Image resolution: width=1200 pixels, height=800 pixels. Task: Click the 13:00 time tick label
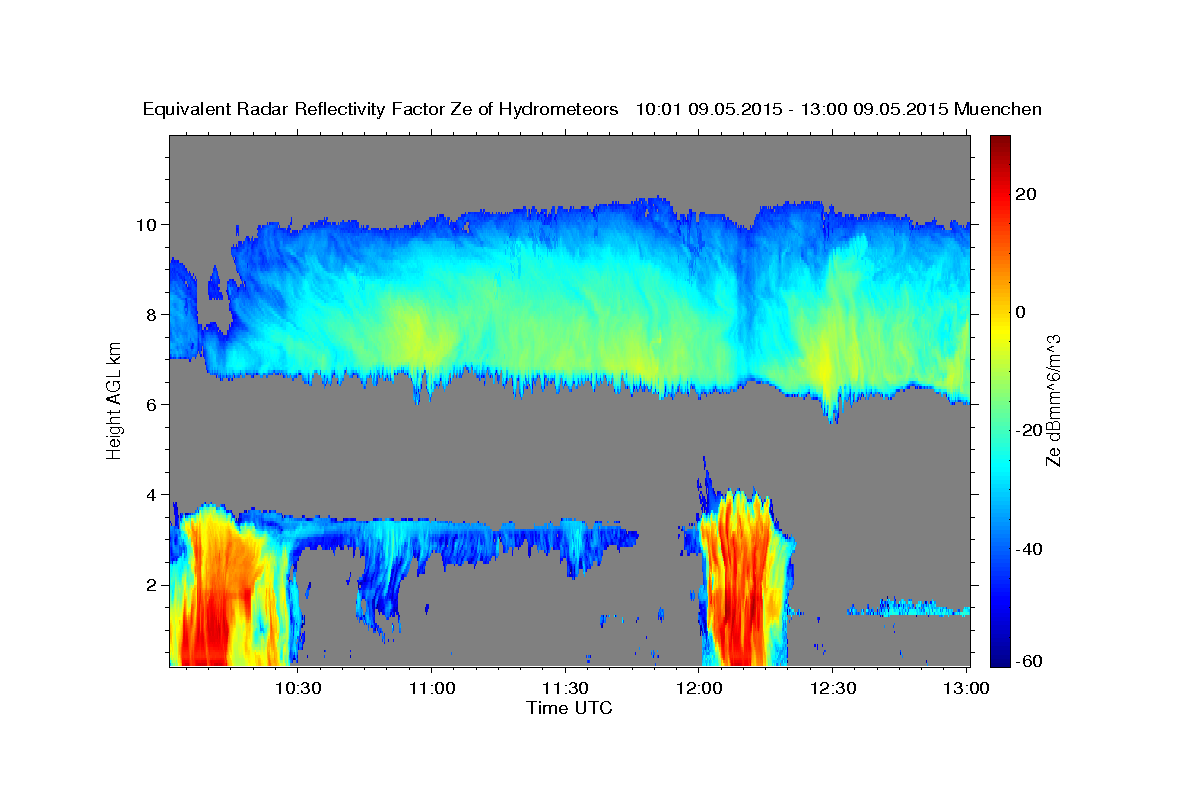coord(967,689)
